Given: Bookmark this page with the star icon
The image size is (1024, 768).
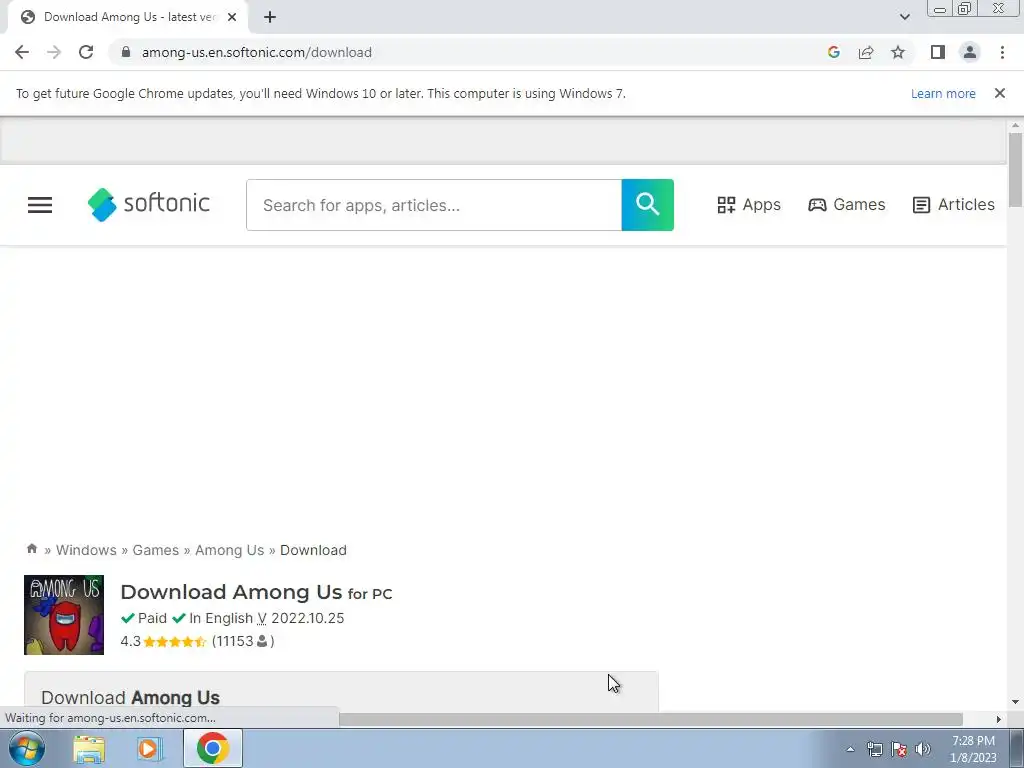Looking at the screenshot, I should (x=898, y=52).
